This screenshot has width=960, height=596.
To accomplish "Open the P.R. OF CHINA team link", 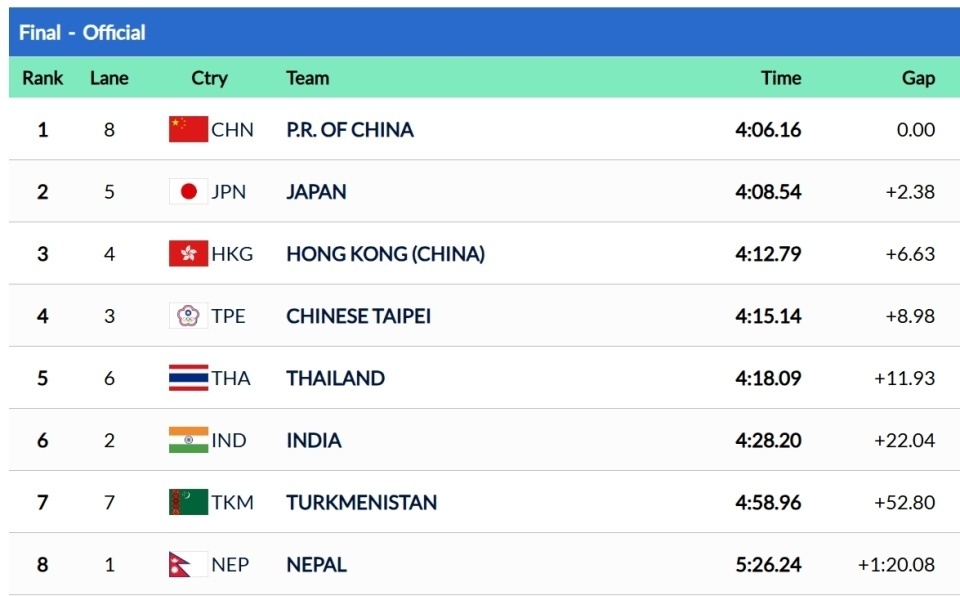I will coord(349,129).
